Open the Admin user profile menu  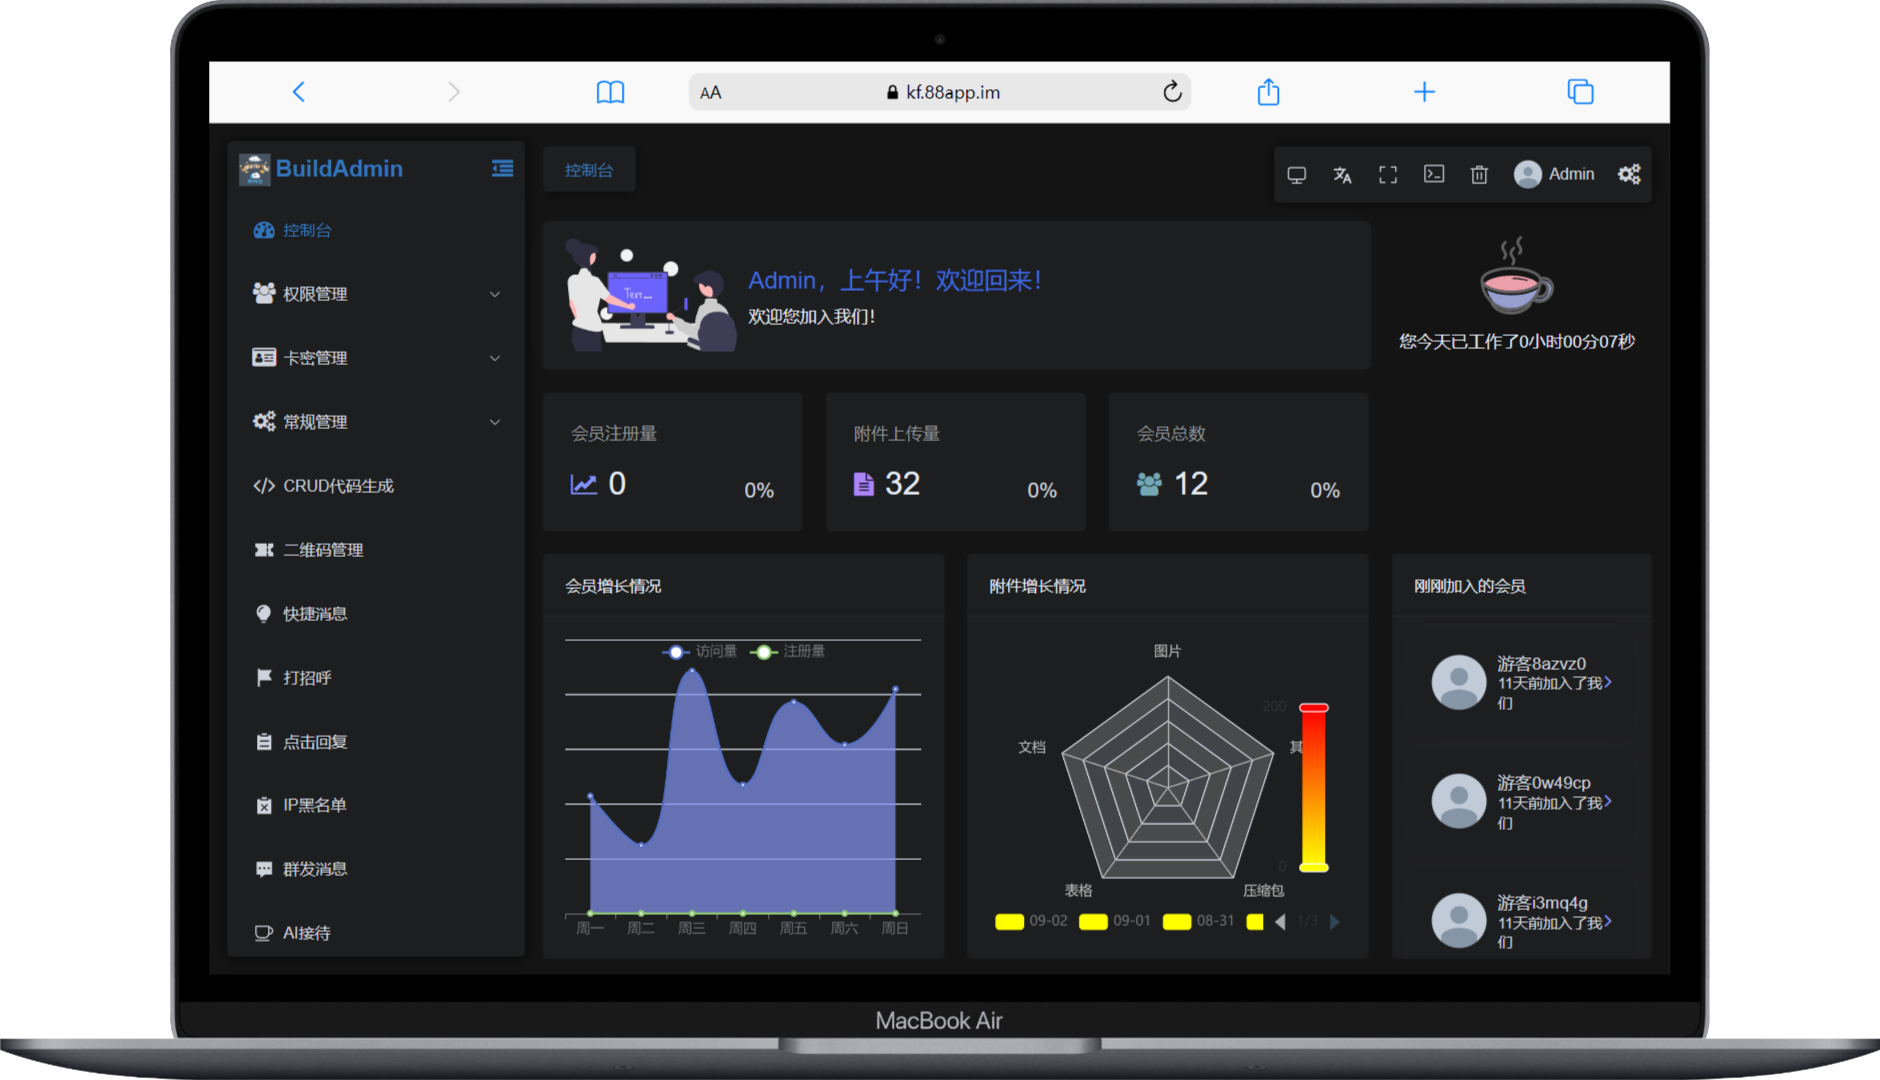[1554, 174]
